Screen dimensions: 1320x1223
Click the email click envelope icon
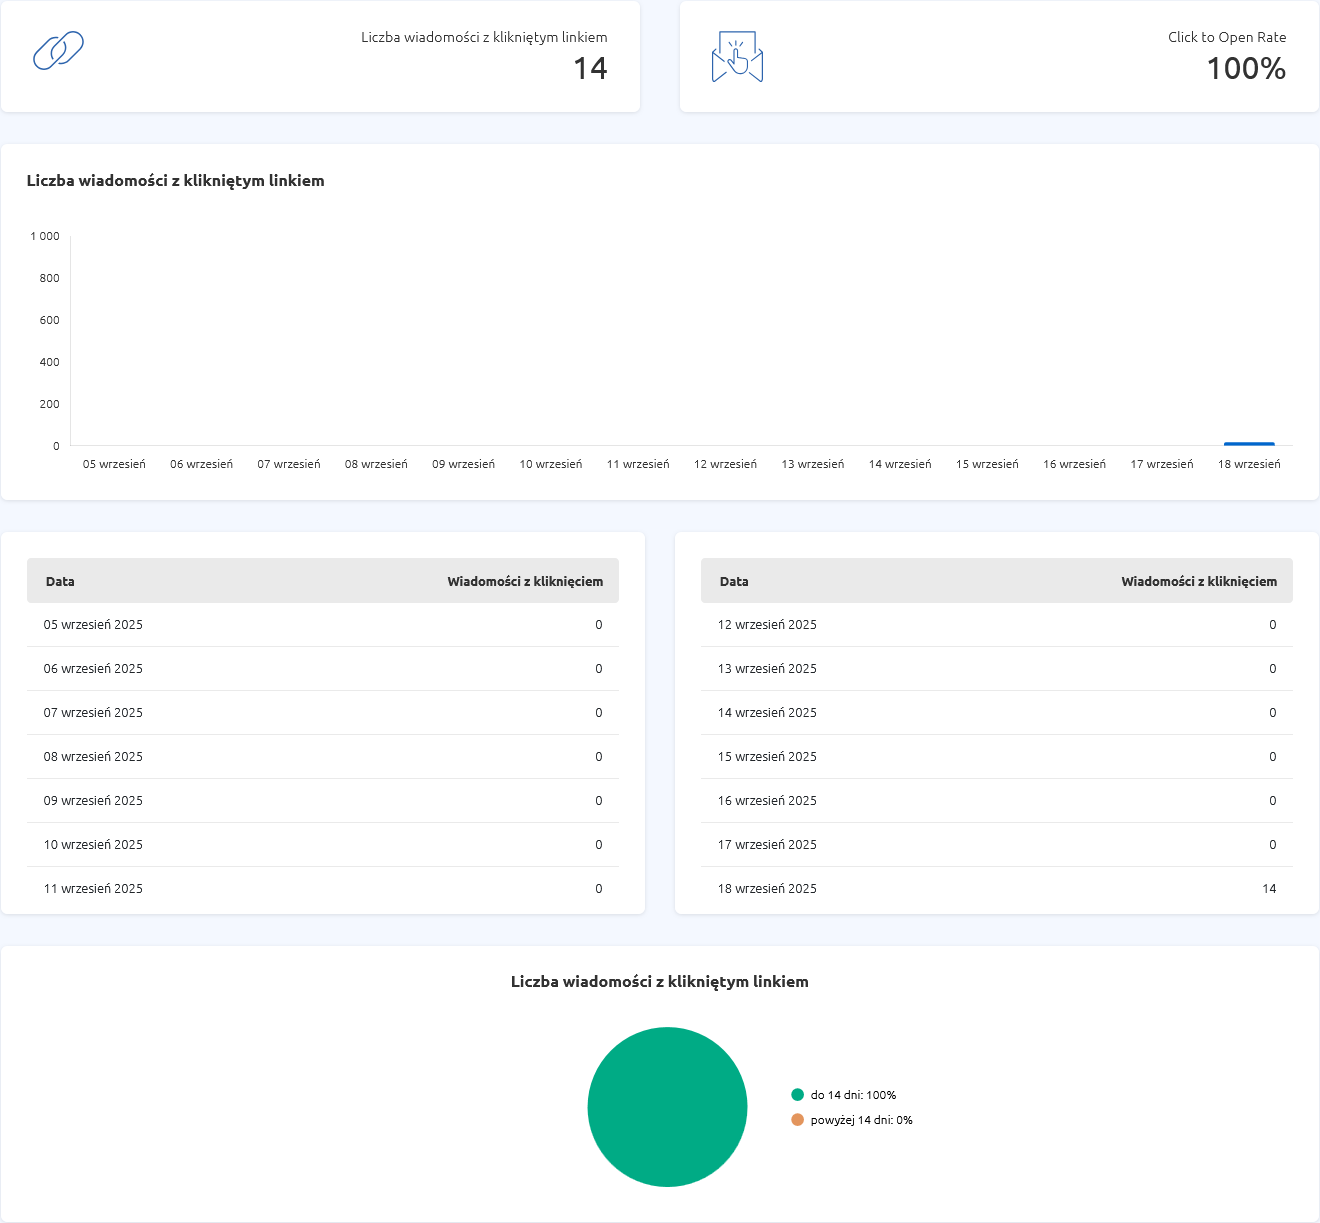[x=737, y=57]
